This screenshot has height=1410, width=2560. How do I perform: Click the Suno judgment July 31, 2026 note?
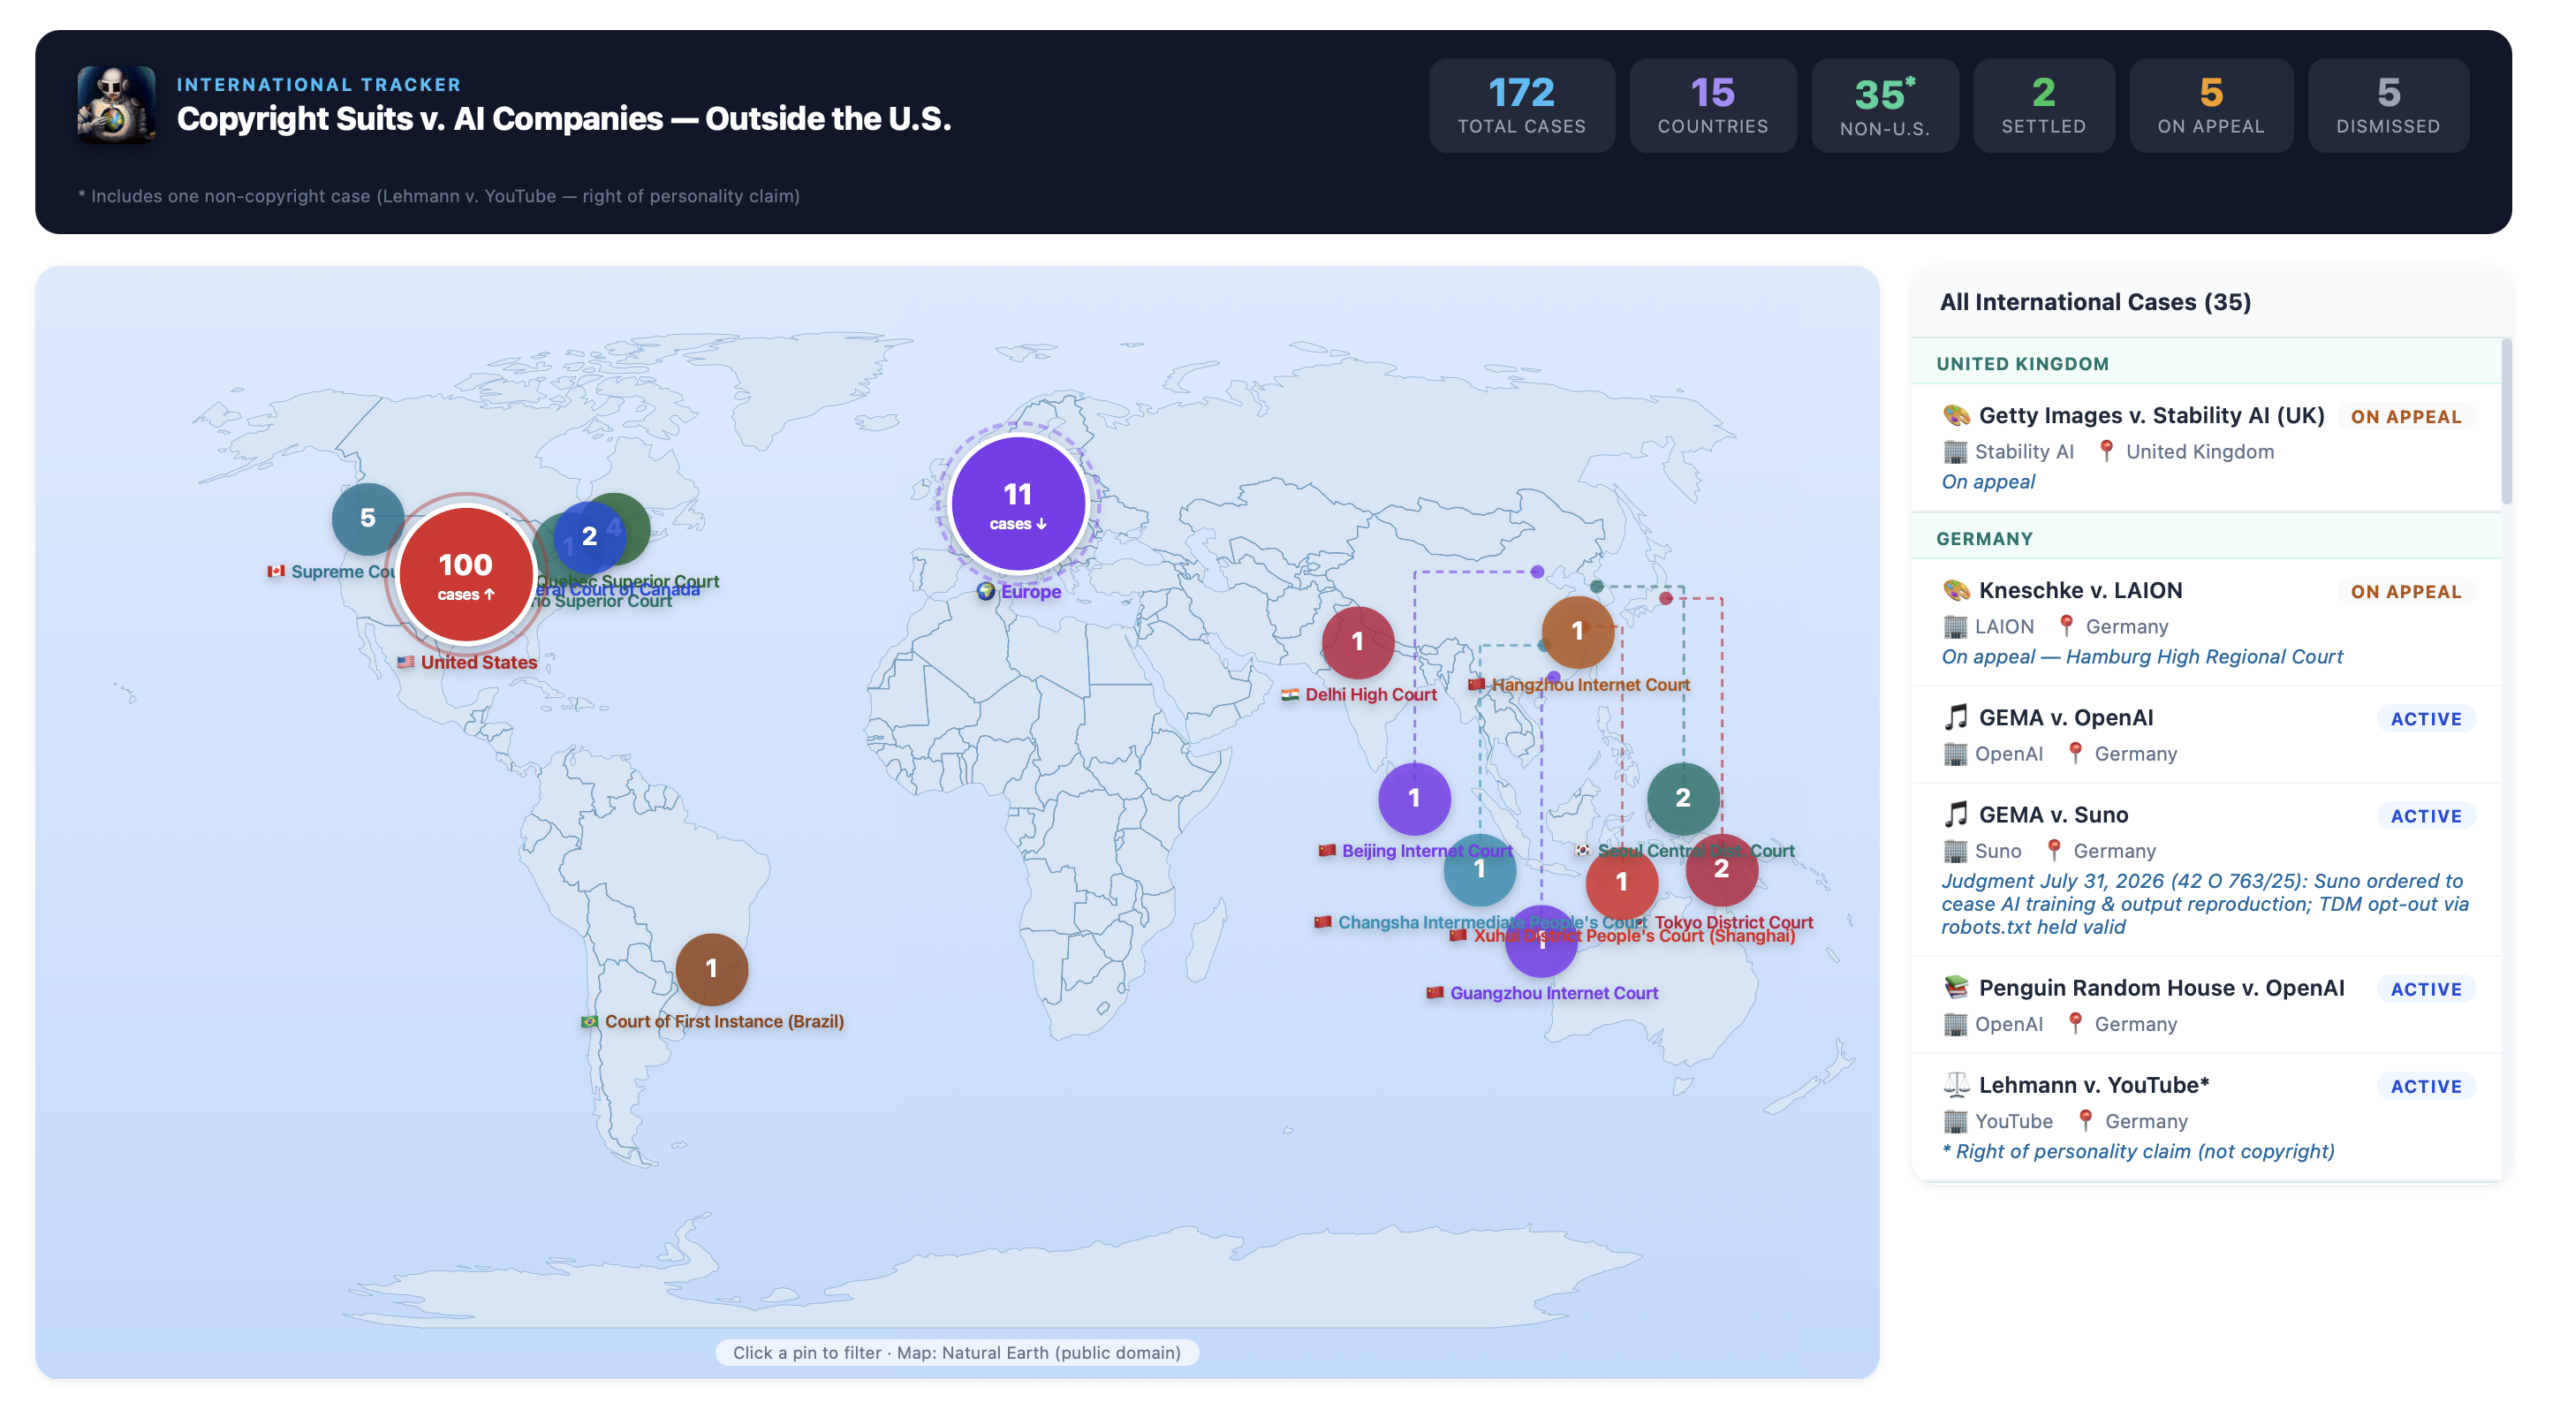pos(2203,904)
